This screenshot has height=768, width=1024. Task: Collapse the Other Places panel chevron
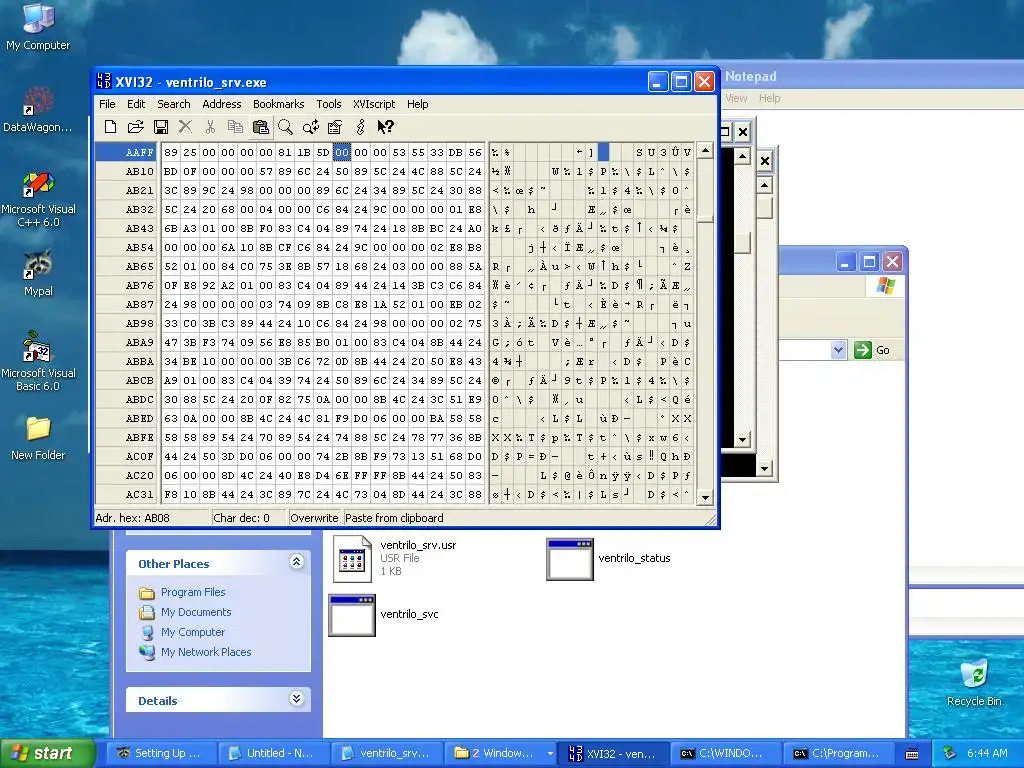click(296, 562)
